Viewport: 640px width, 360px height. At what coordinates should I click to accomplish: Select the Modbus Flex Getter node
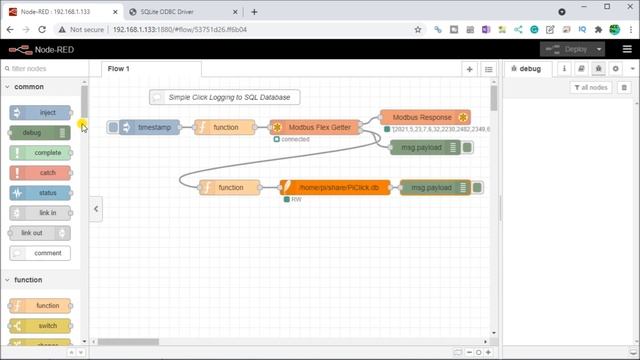coord(315,127)
